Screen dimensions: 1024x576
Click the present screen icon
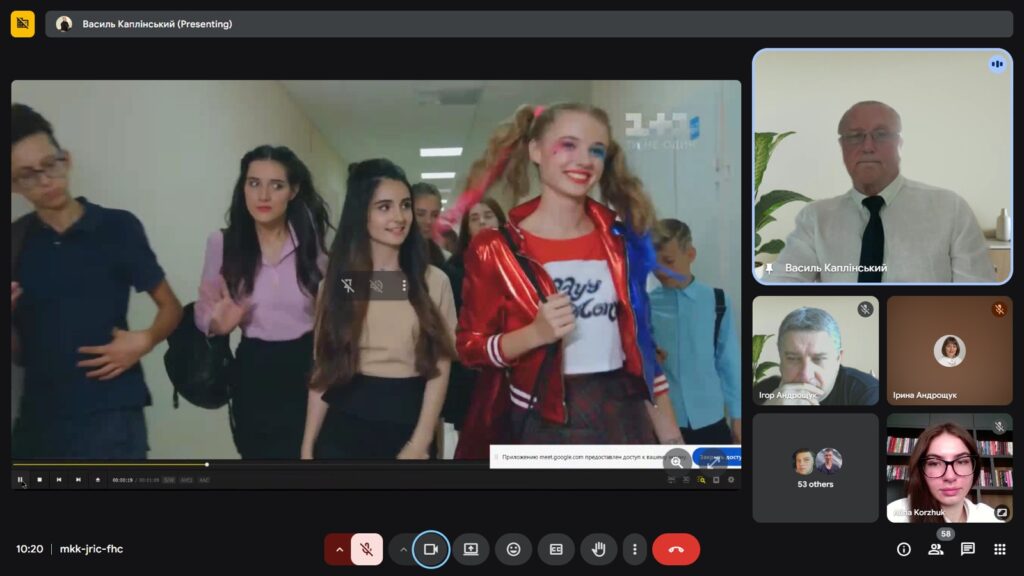point(471,549)
